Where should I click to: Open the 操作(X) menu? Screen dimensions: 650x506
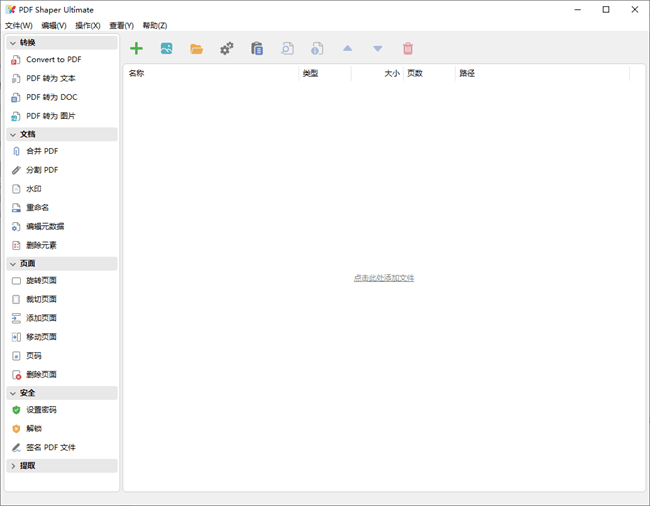pos(88,25)
